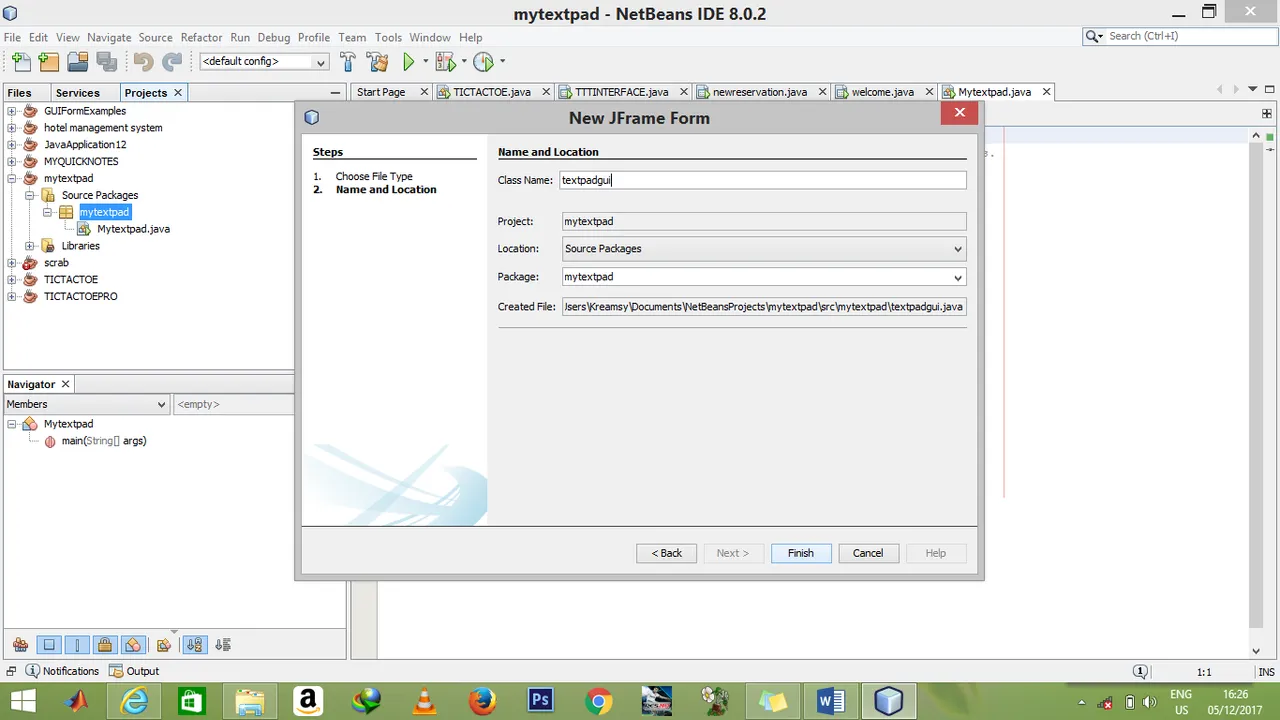Select Mytextpad.java in Projects tree

[x=124, y=229]
